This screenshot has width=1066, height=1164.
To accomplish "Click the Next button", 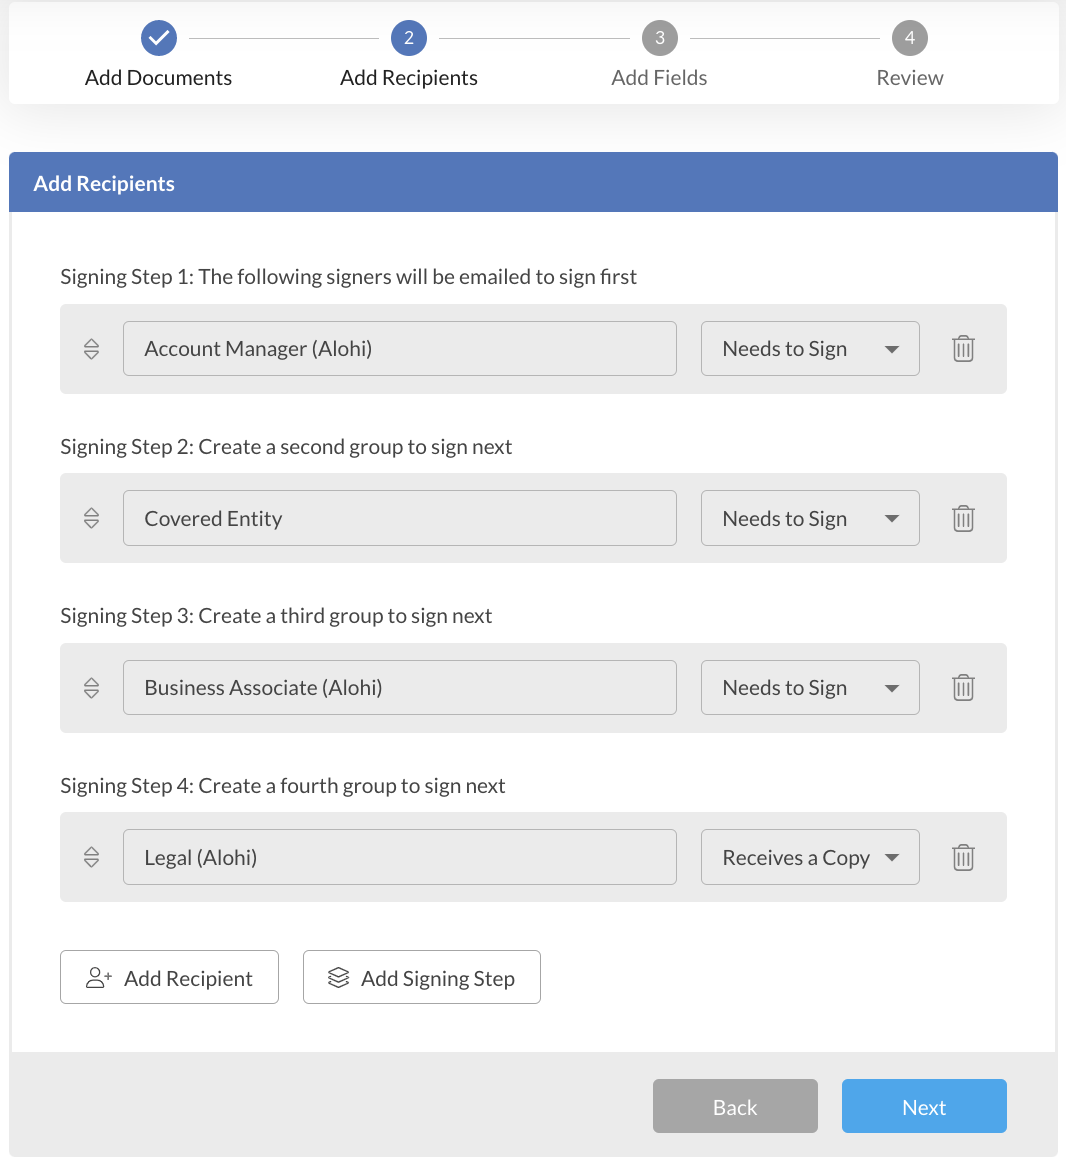I will pos(923,1106).
